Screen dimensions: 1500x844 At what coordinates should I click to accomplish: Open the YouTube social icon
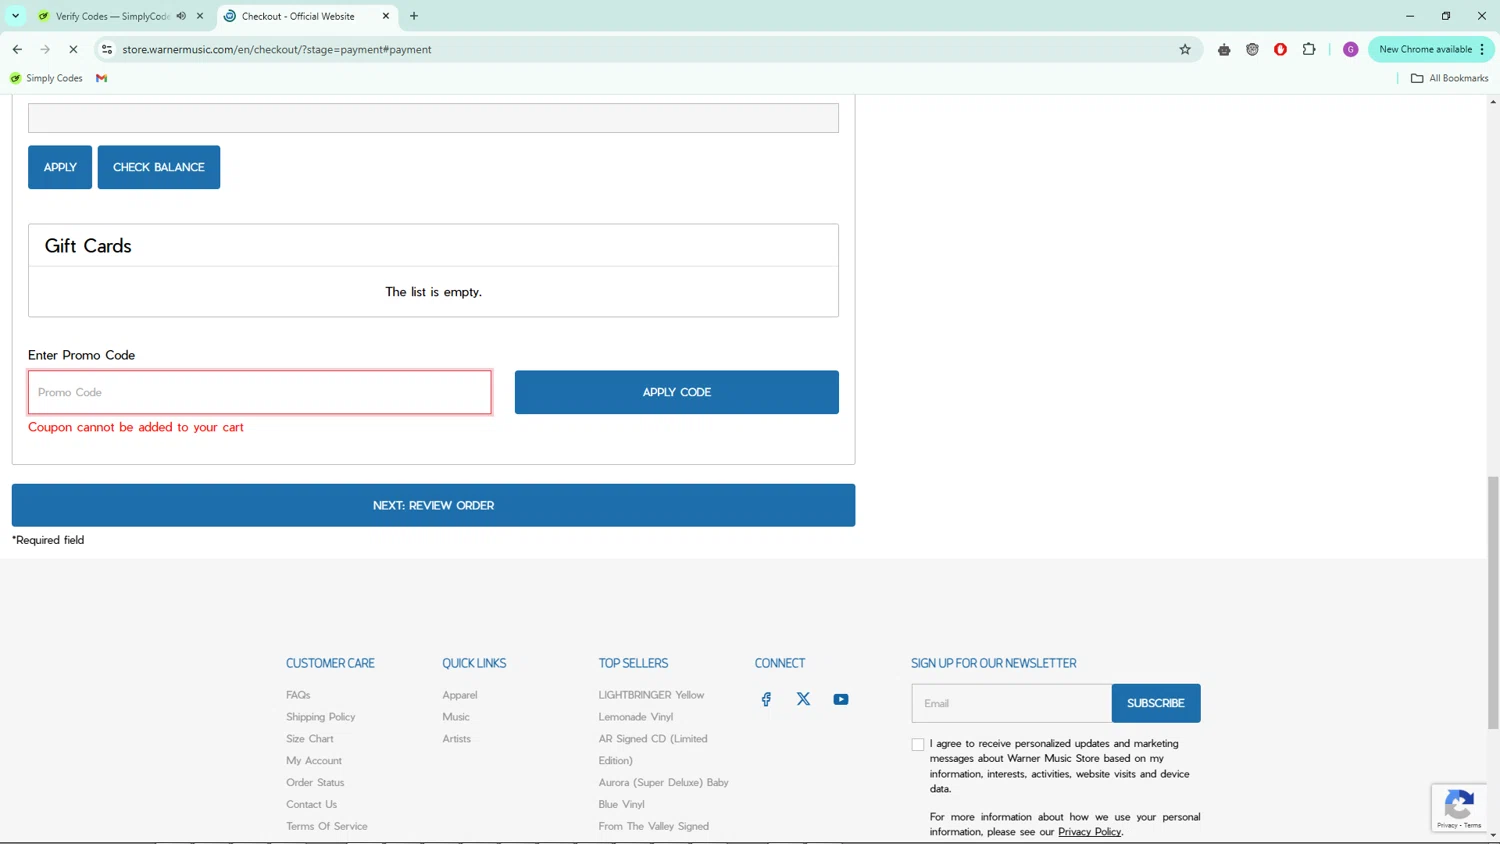pos(841,699)
